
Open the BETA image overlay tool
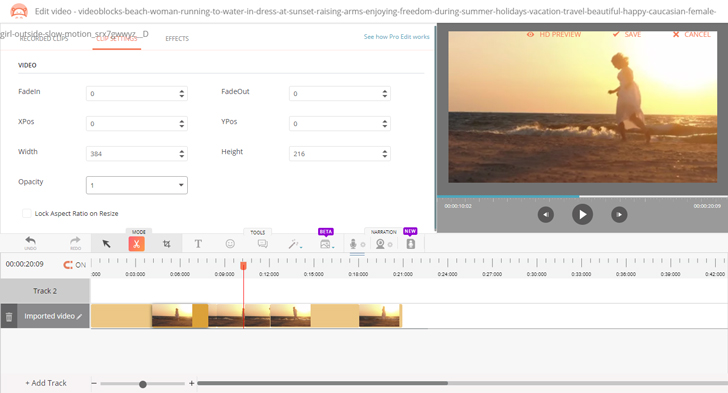(326, 244)
